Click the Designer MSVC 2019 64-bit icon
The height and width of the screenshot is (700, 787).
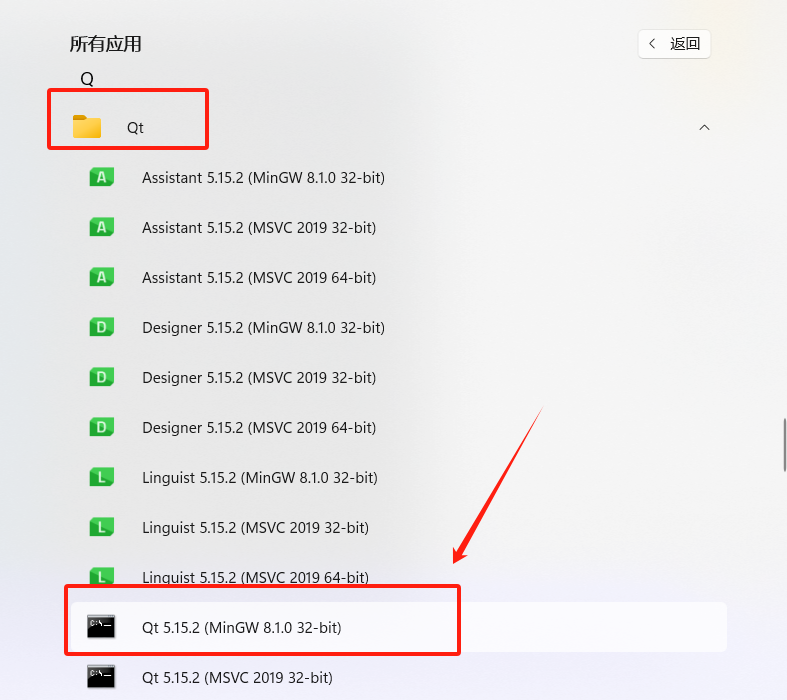(101, 427)
